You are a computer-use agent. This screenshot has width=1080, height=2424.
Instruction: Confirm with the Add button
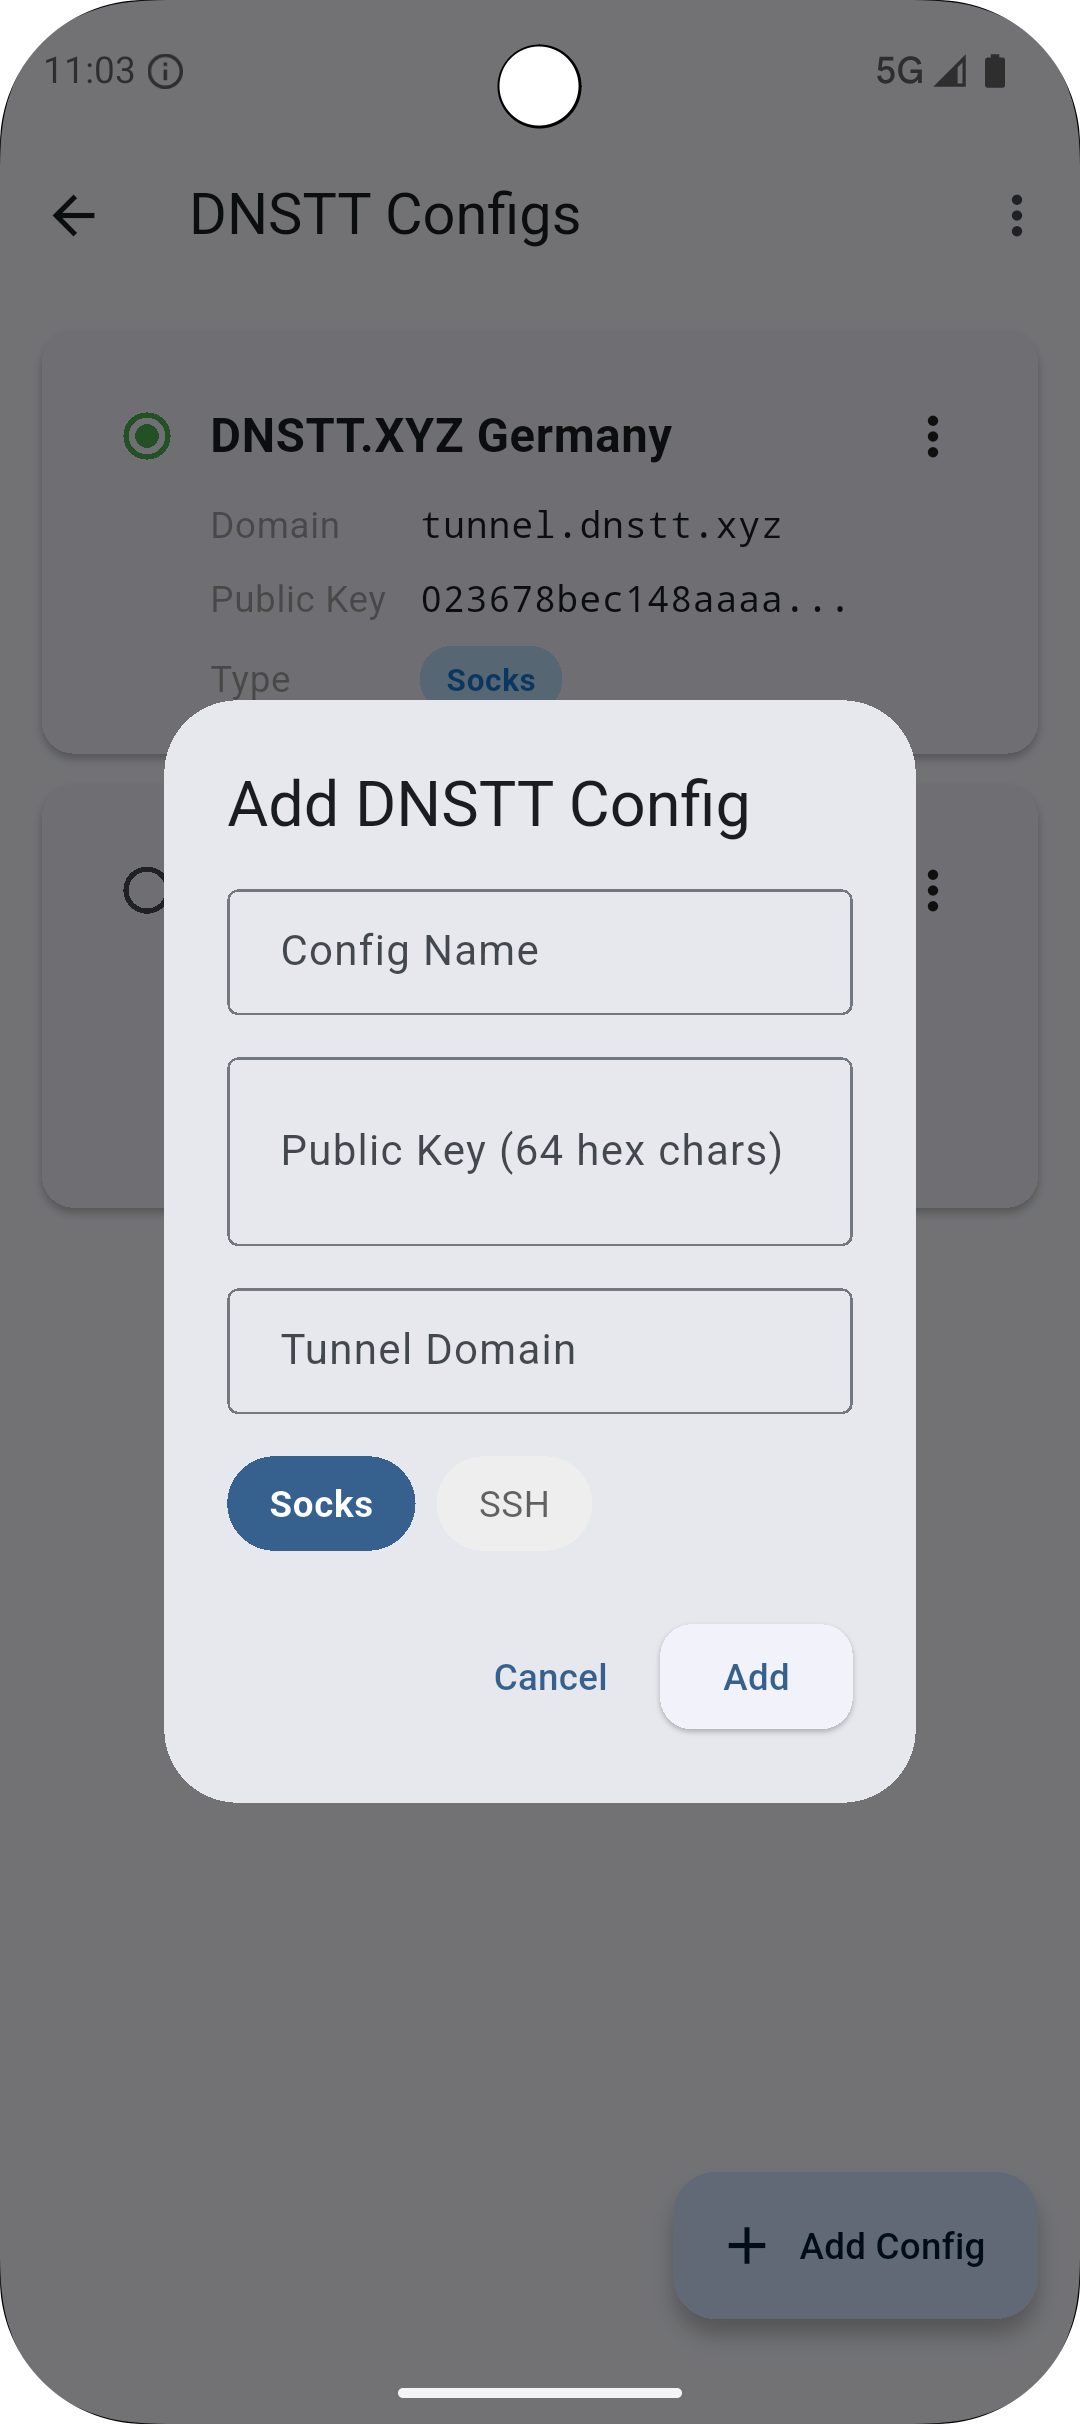[756, 1677]
